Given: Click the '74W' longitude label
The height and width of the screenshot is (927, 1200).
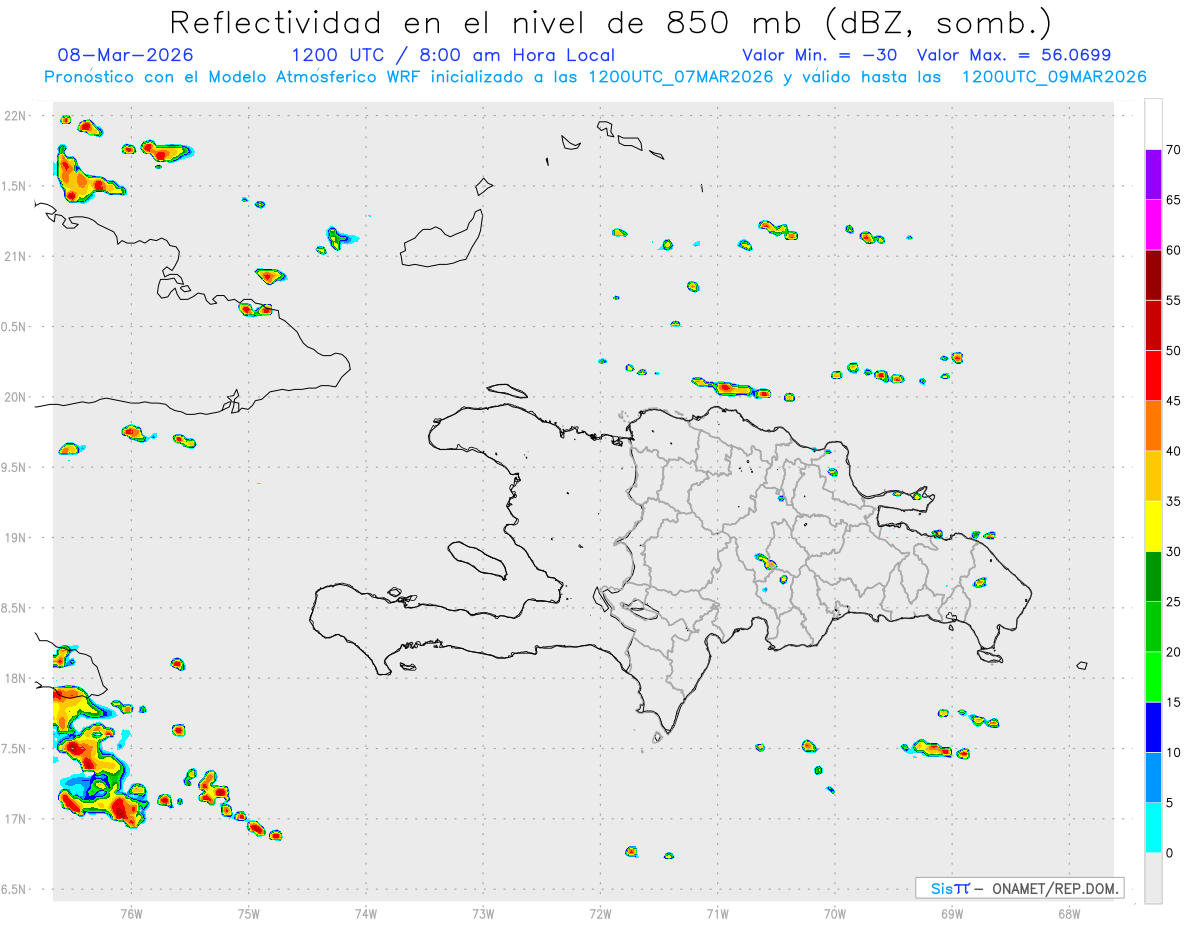Looking at the screenshot, I should pyautogui.click(x=366, y=913).
